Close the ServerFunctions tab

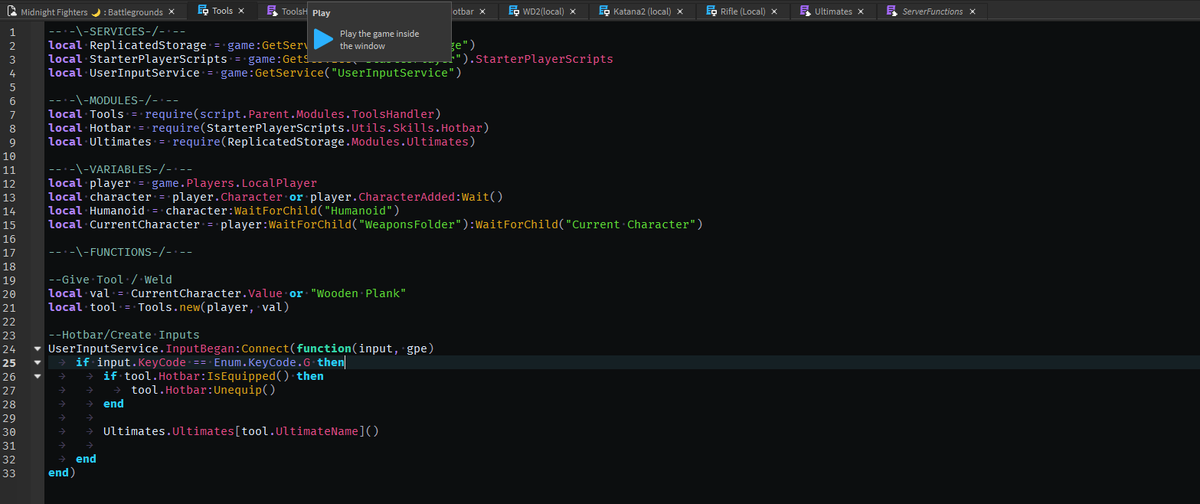[x=972, y=12]
